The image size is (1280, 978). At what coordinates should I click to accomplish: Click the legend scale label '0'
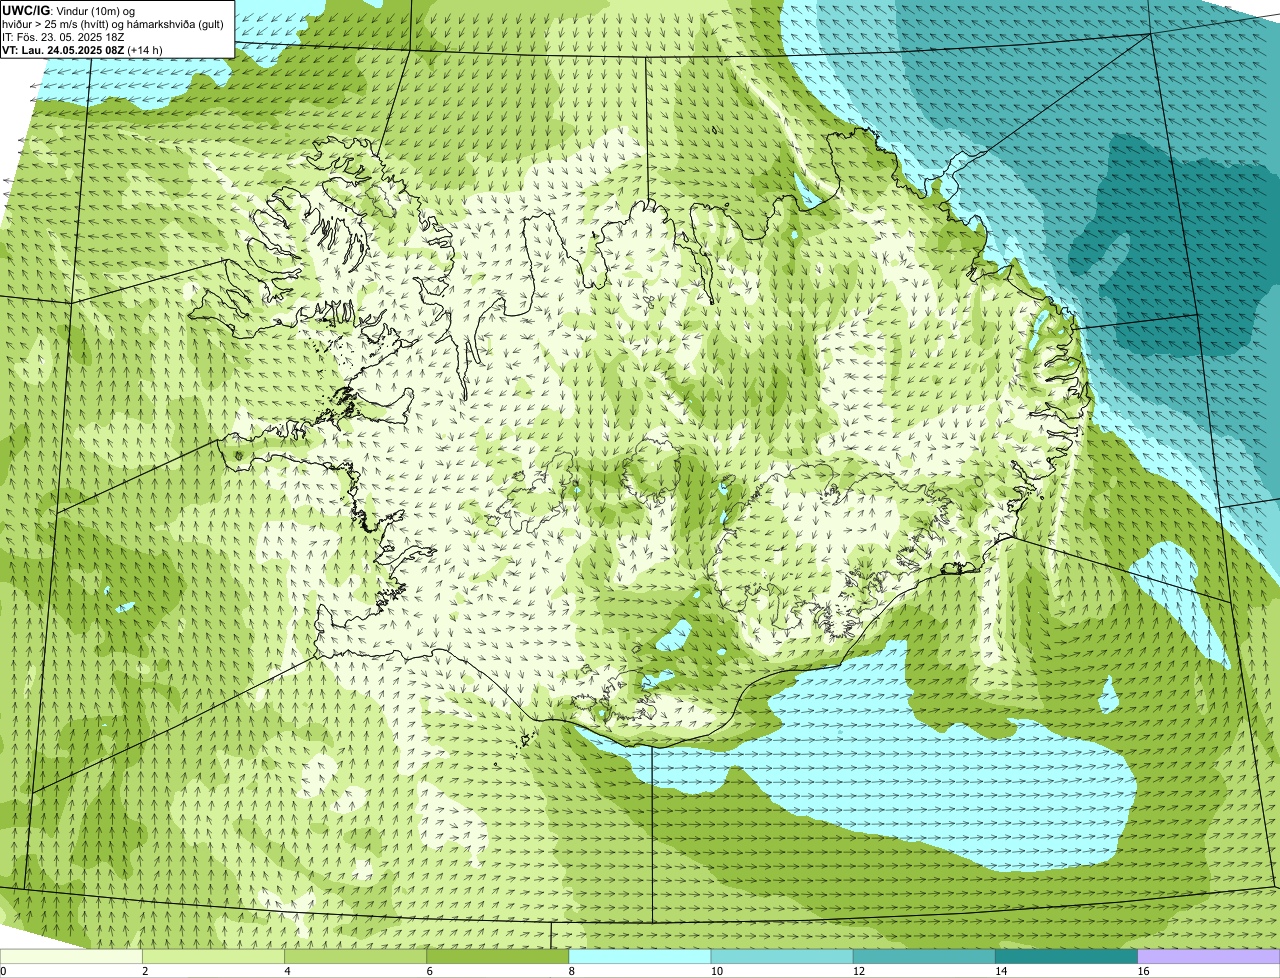[x=3, y=971]
